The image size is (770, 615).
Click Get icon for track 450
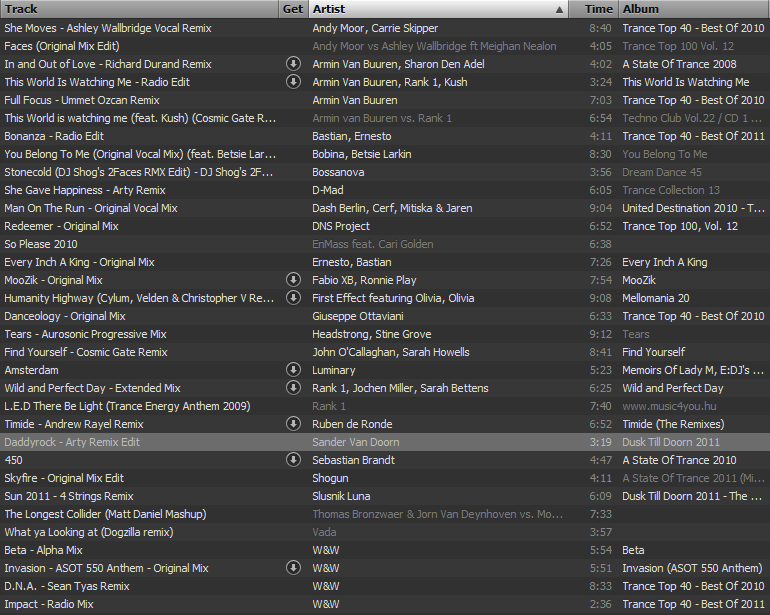point(293,460)
